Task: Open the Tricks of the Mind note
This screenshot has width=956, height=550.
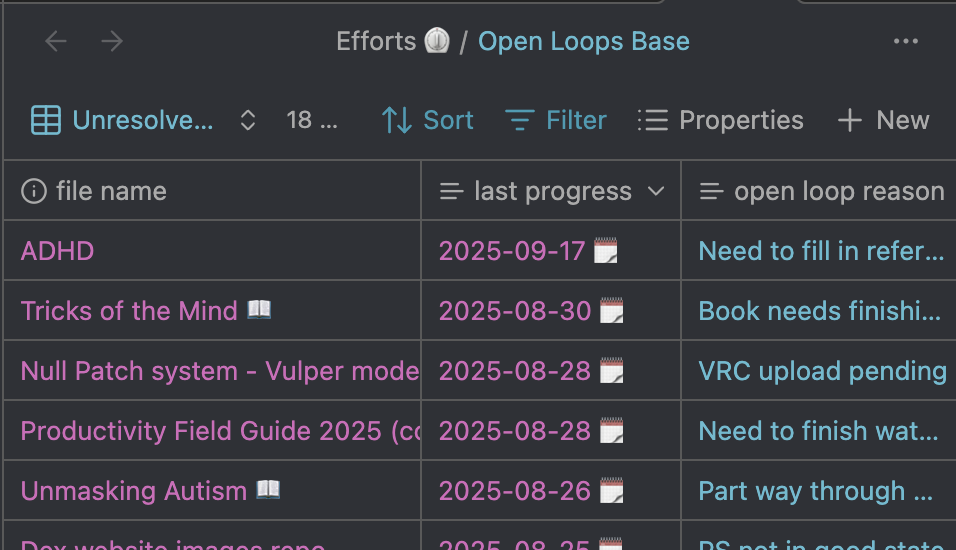Action: 129,311
